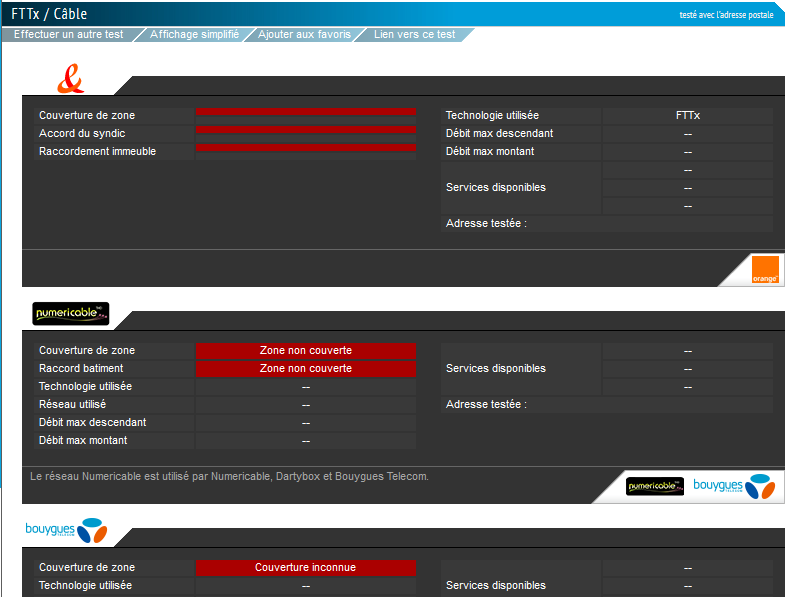Click 'Zone non couverte' beside 'Raccord batiment'
The image size is (787, 597).
tap(305, 368)
